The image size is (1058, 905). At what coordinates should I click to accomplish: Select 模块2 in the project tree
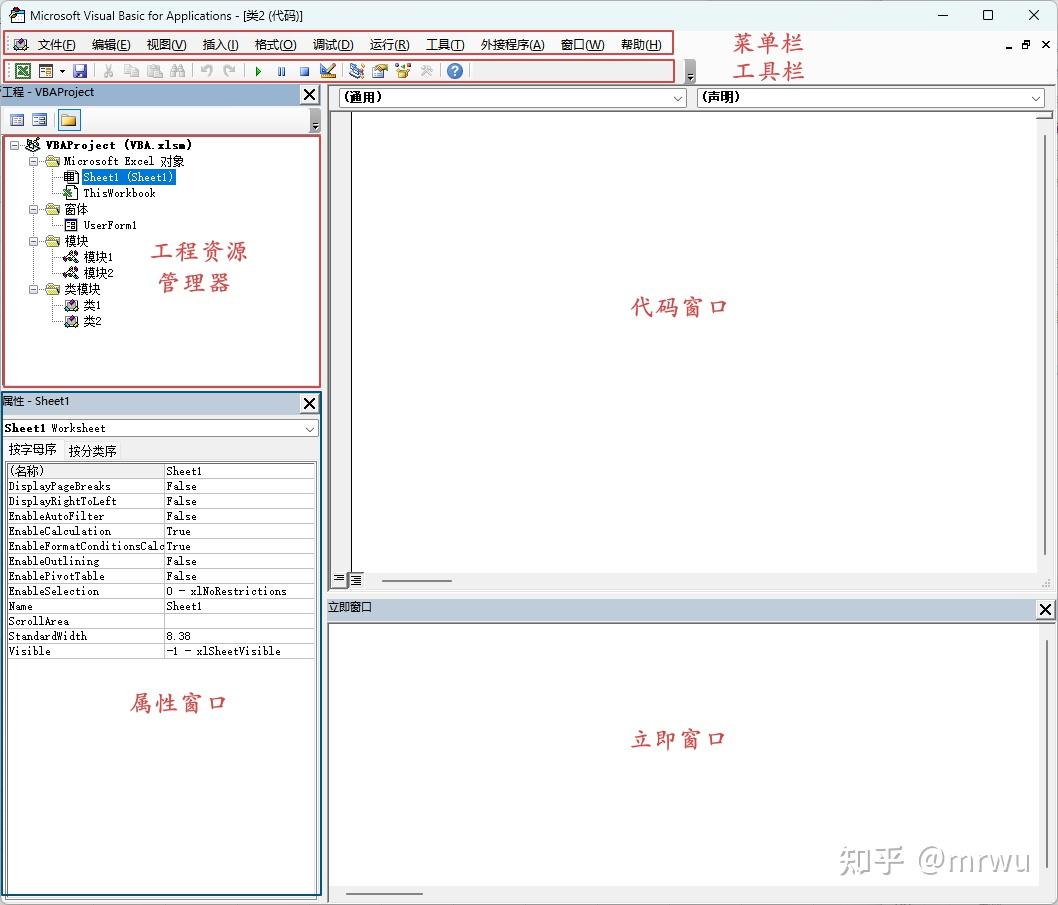click(x=97, y=272)
